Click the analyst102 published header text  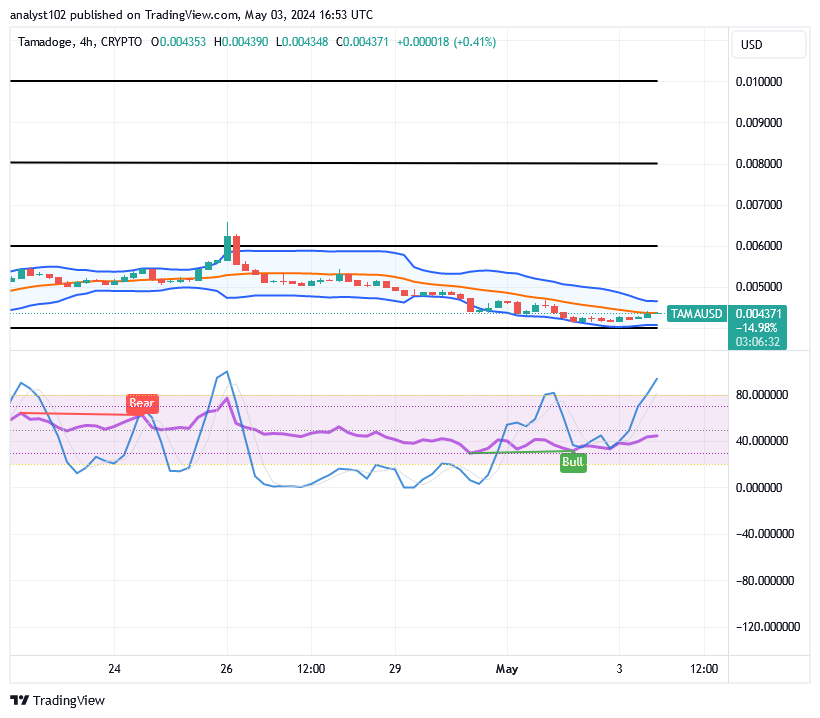(191, 15)
